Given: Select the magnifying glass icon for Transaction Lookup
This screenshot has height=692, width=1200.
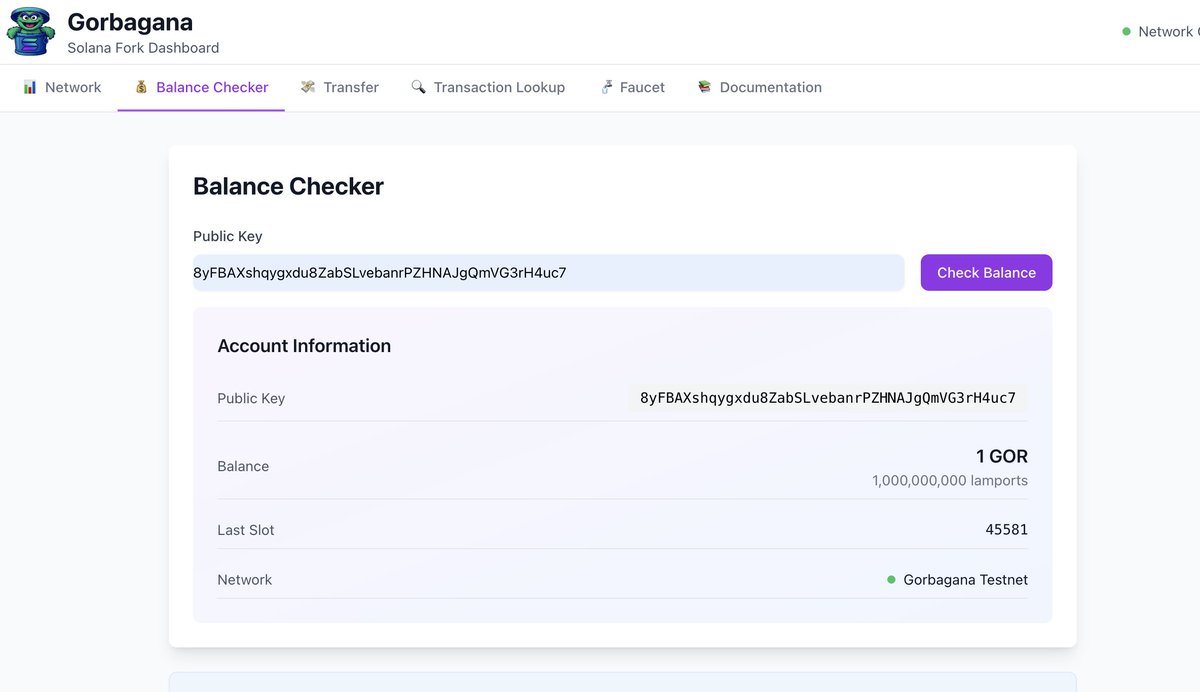Looking at the screenshot, I should [x=418, y=87].
